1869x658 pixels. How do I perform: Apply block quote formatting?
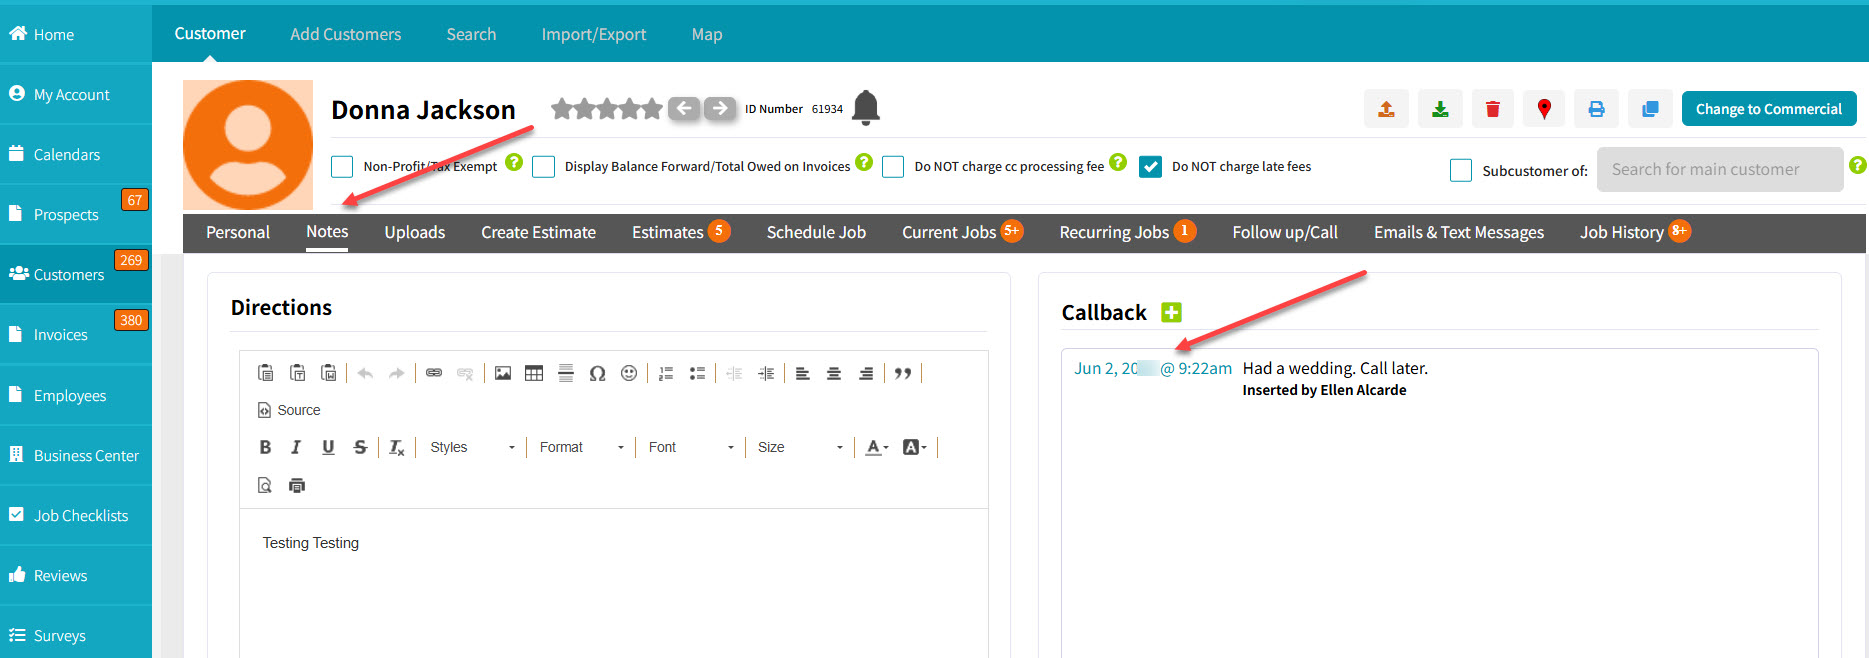click(903, 373)
